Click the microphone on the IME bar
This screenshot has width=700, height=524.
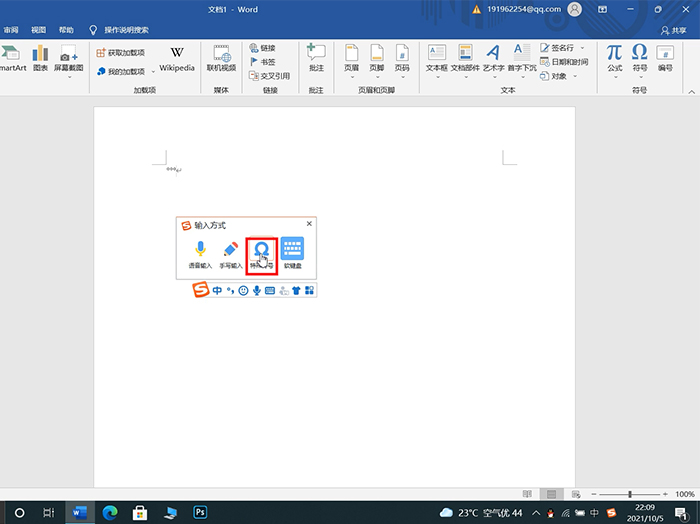pos(257,291)
